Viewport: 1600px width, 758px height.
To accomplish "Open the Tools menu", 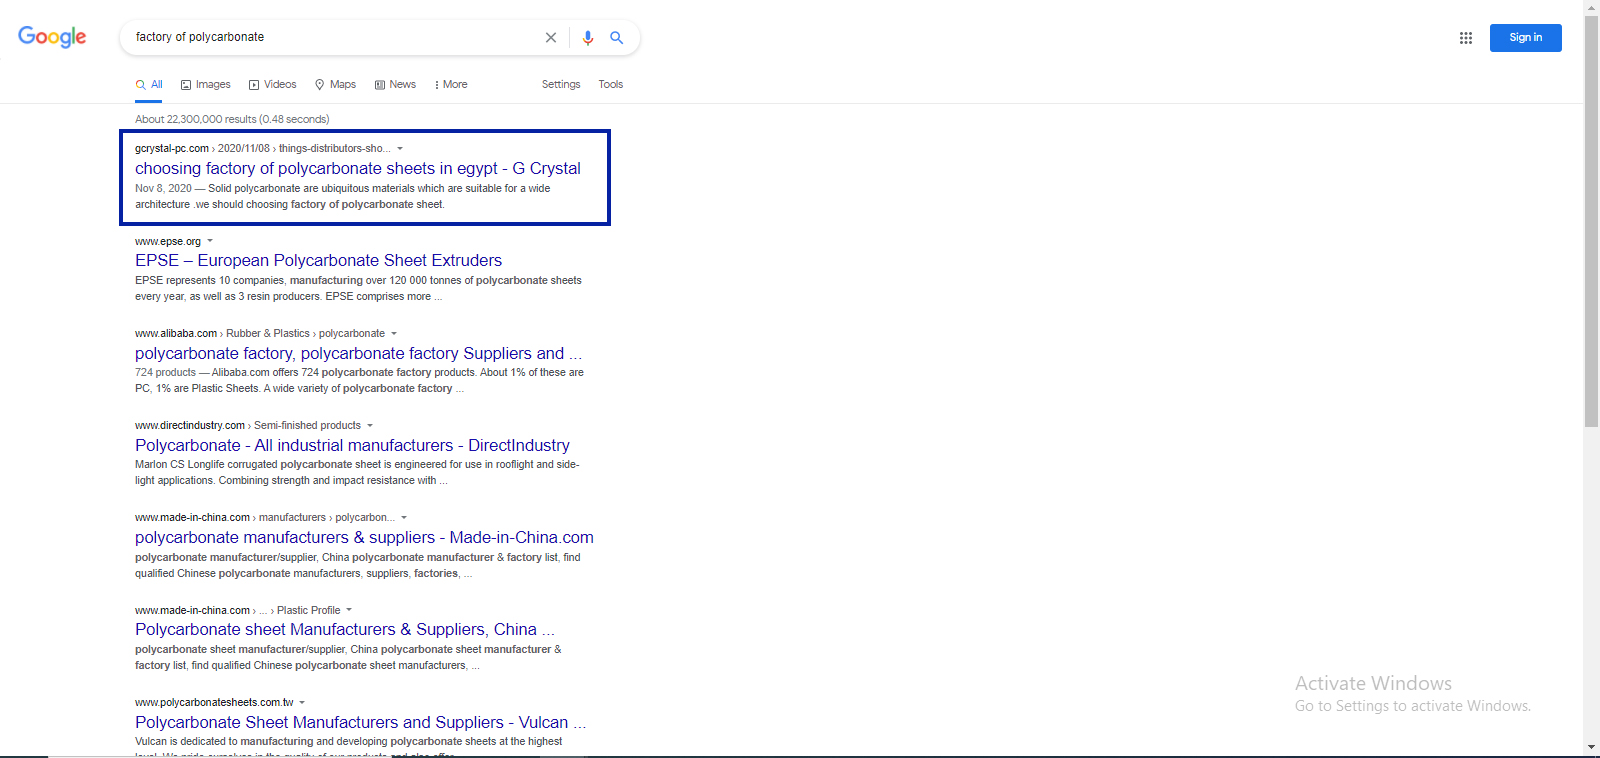I will [611, 85].
